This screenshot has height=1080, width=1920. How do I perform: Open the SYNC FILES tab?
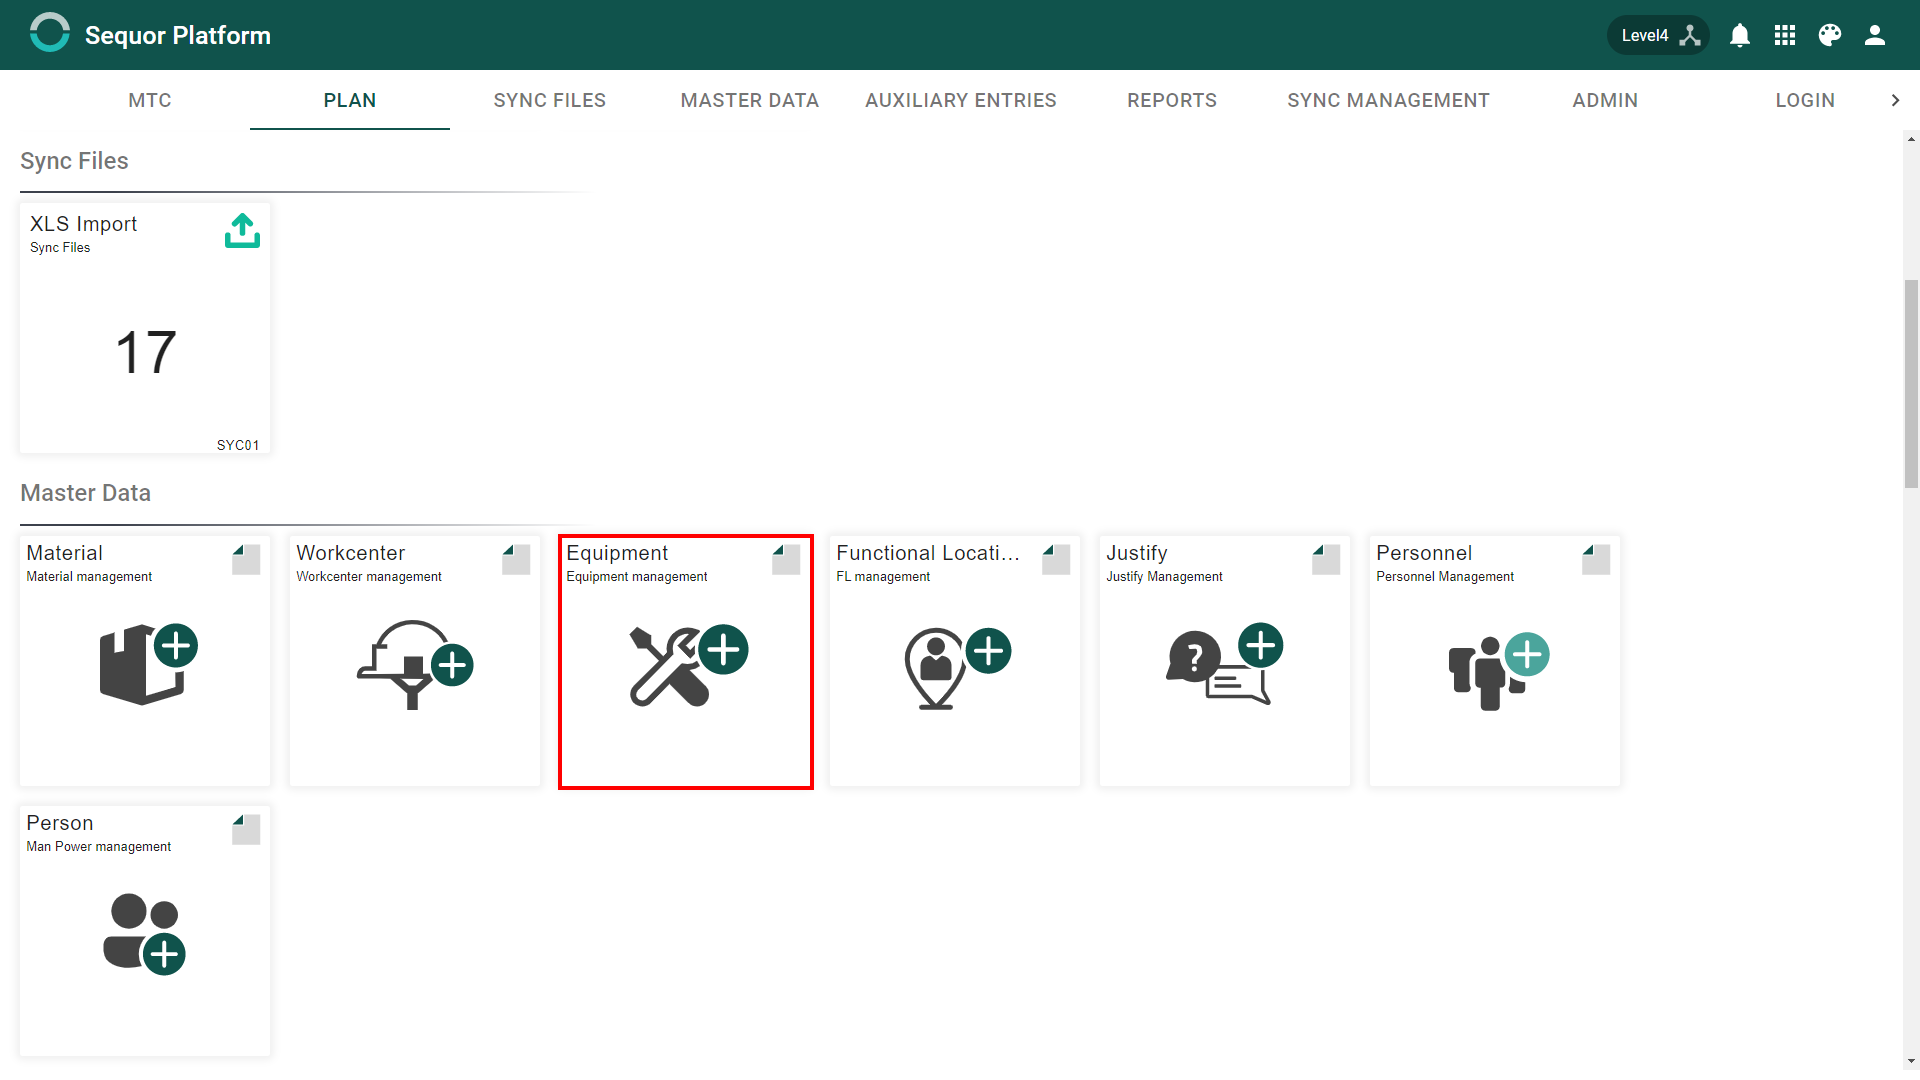click(x=550, y=100)
